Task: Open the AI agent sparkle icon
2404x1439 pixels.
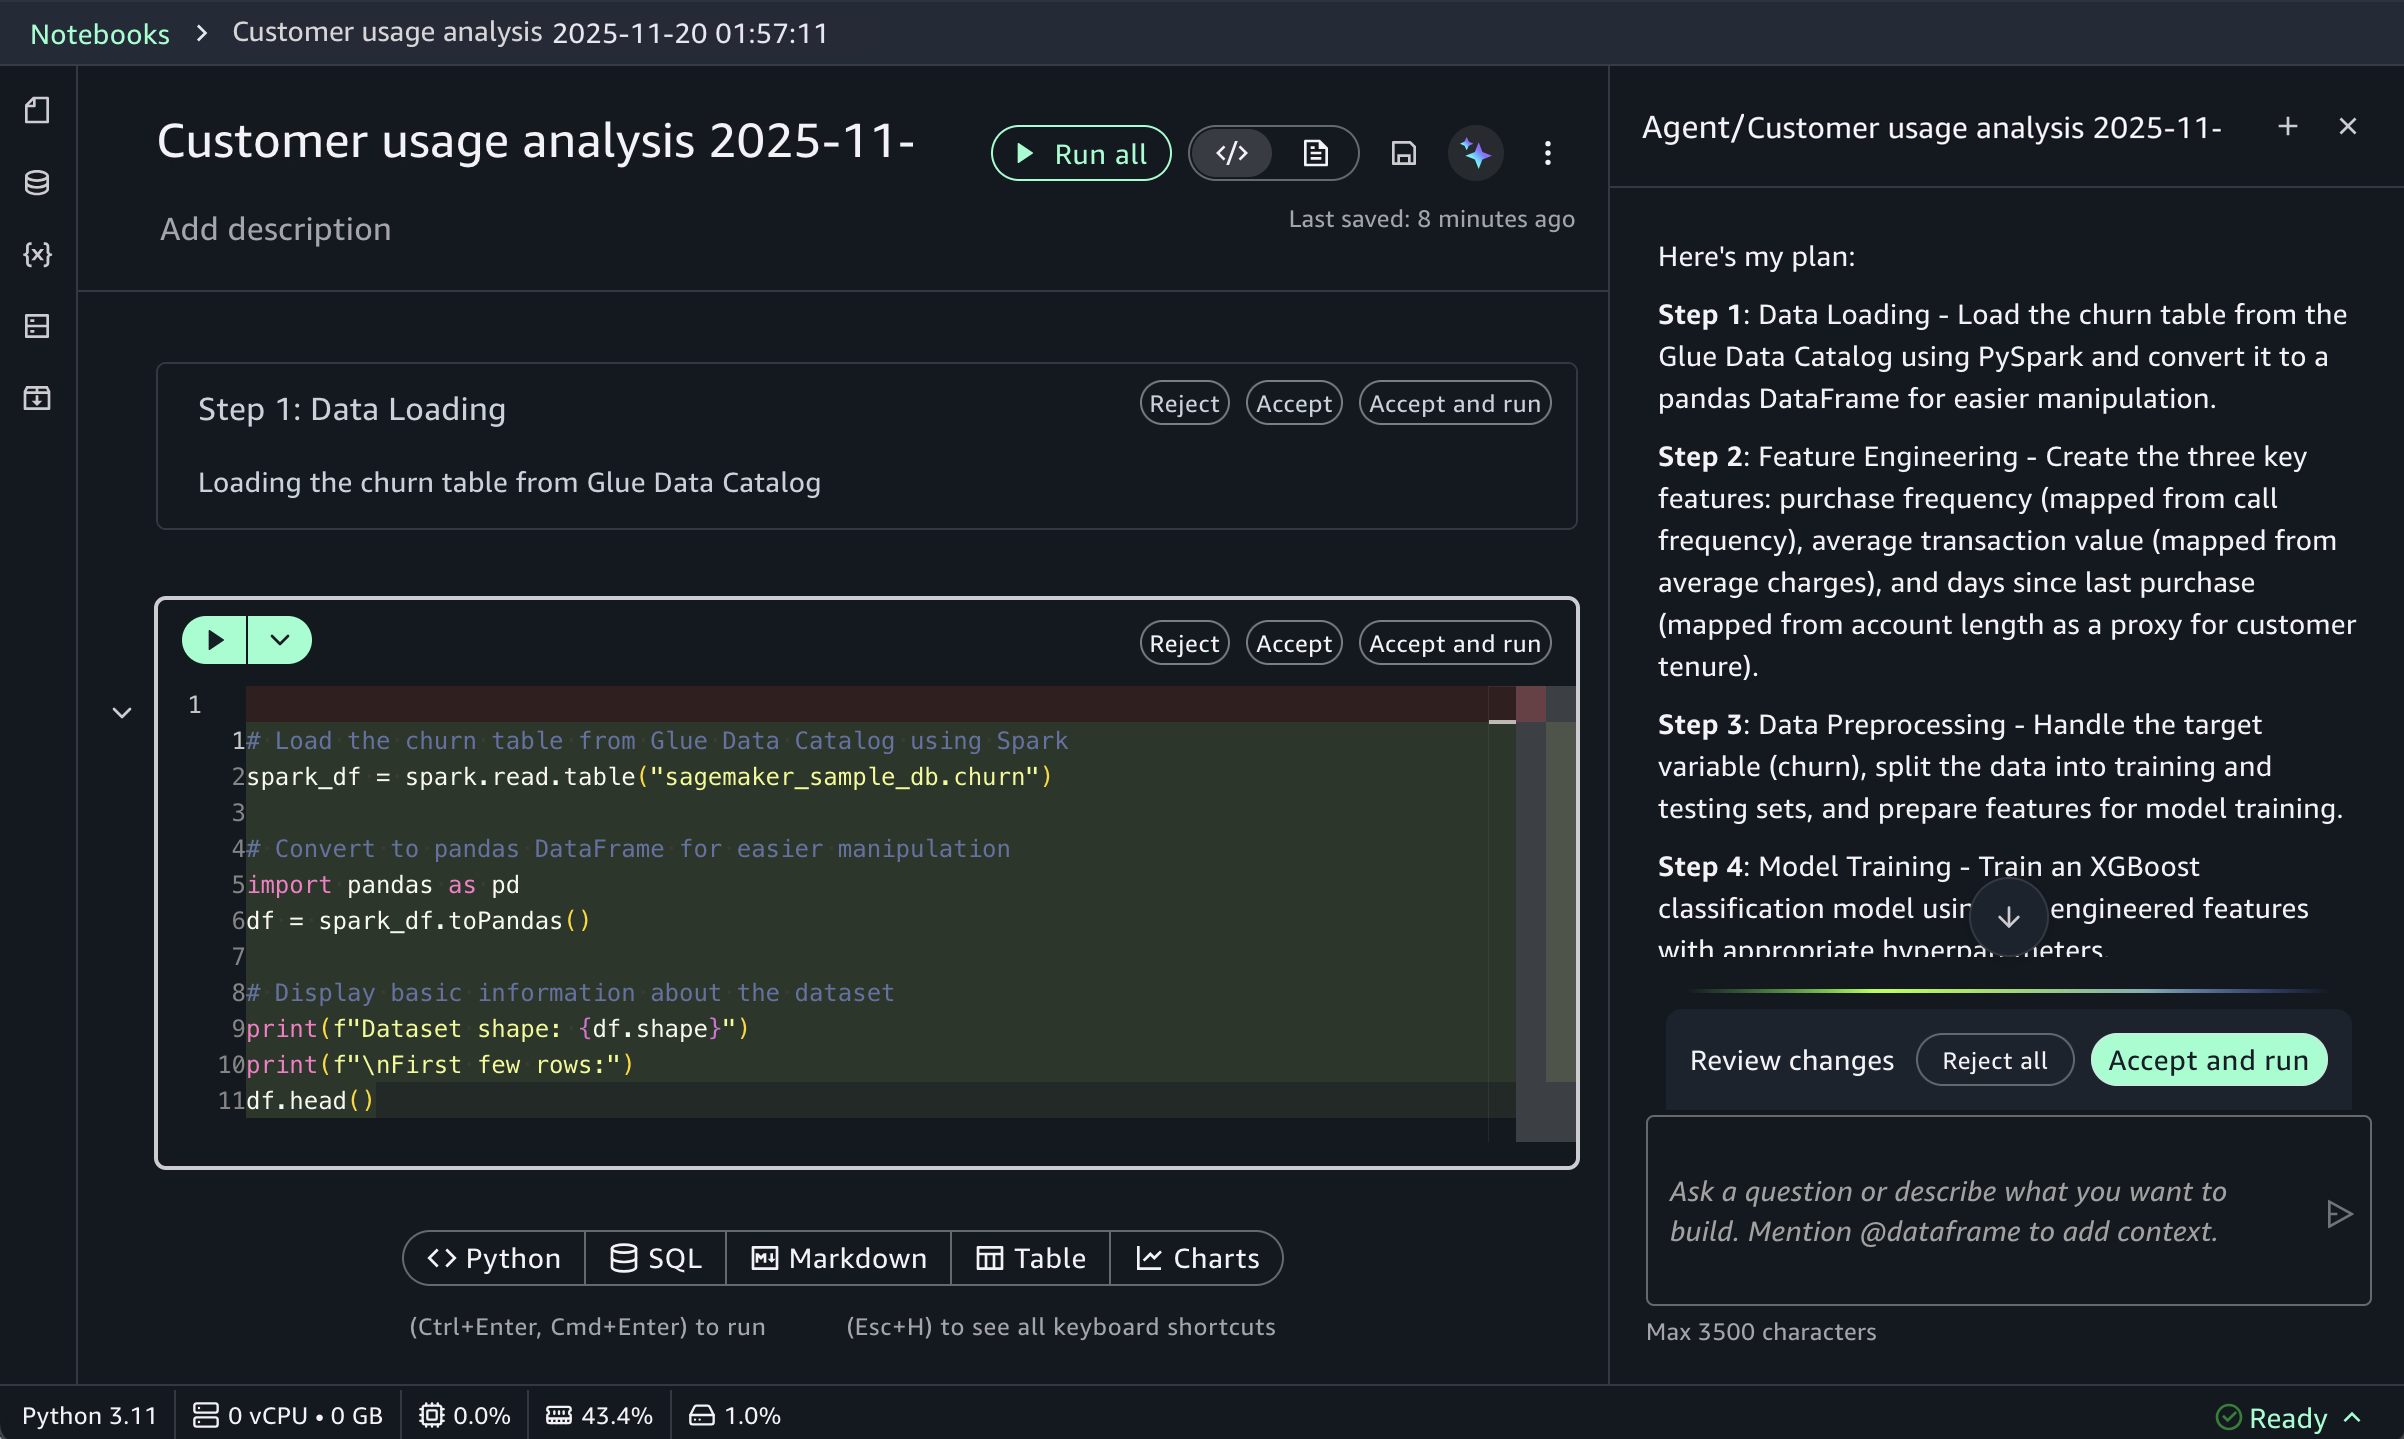Action: [1475, 153]
